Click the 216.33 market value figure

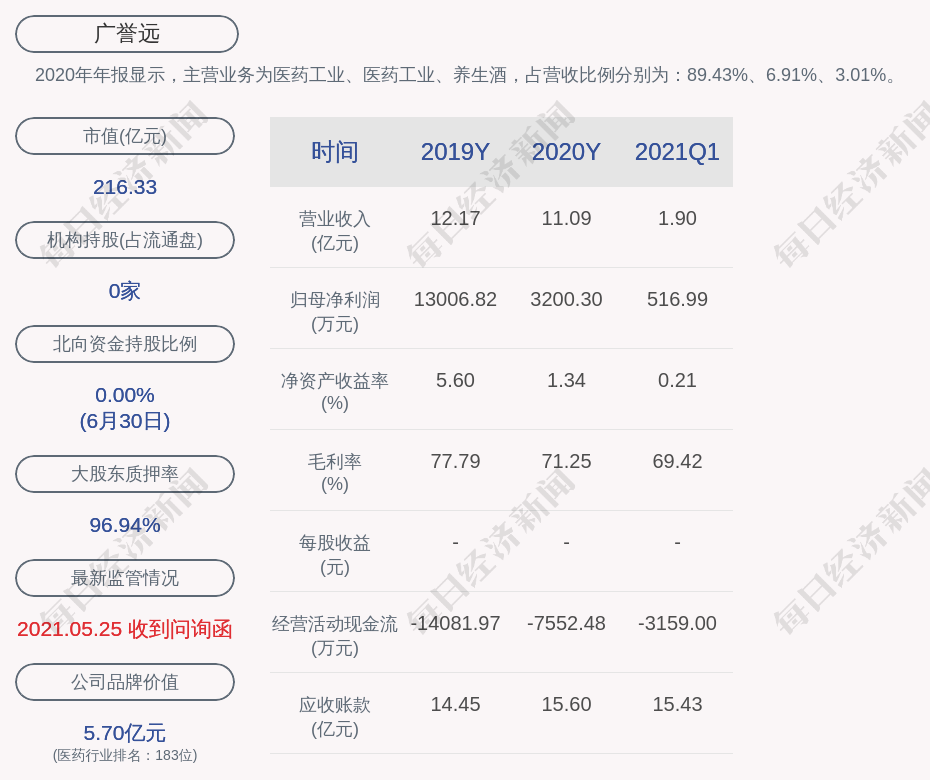click(125, 187)
